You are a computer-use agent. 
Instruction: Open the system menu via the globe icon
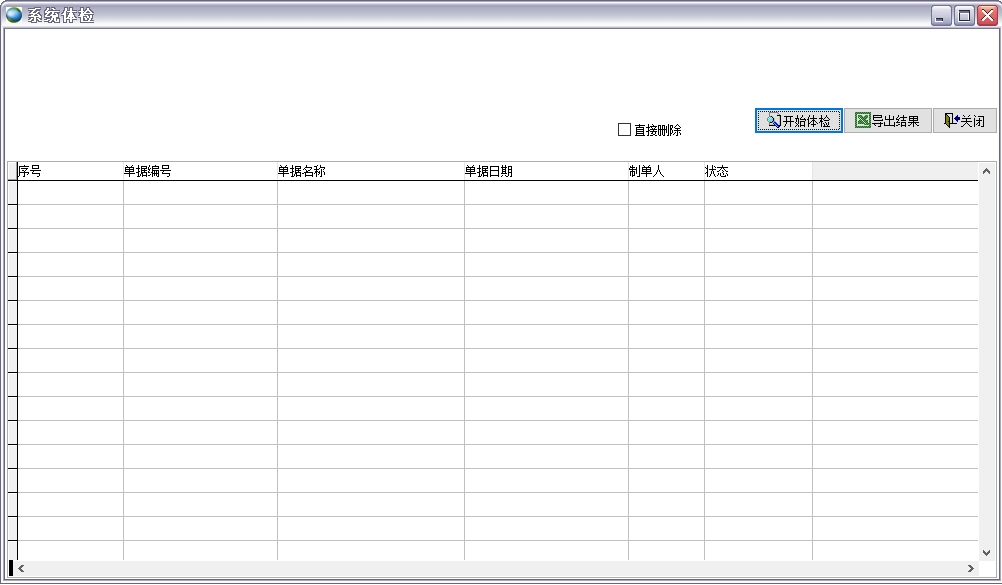pyautogui.click(x=14, y=15)
